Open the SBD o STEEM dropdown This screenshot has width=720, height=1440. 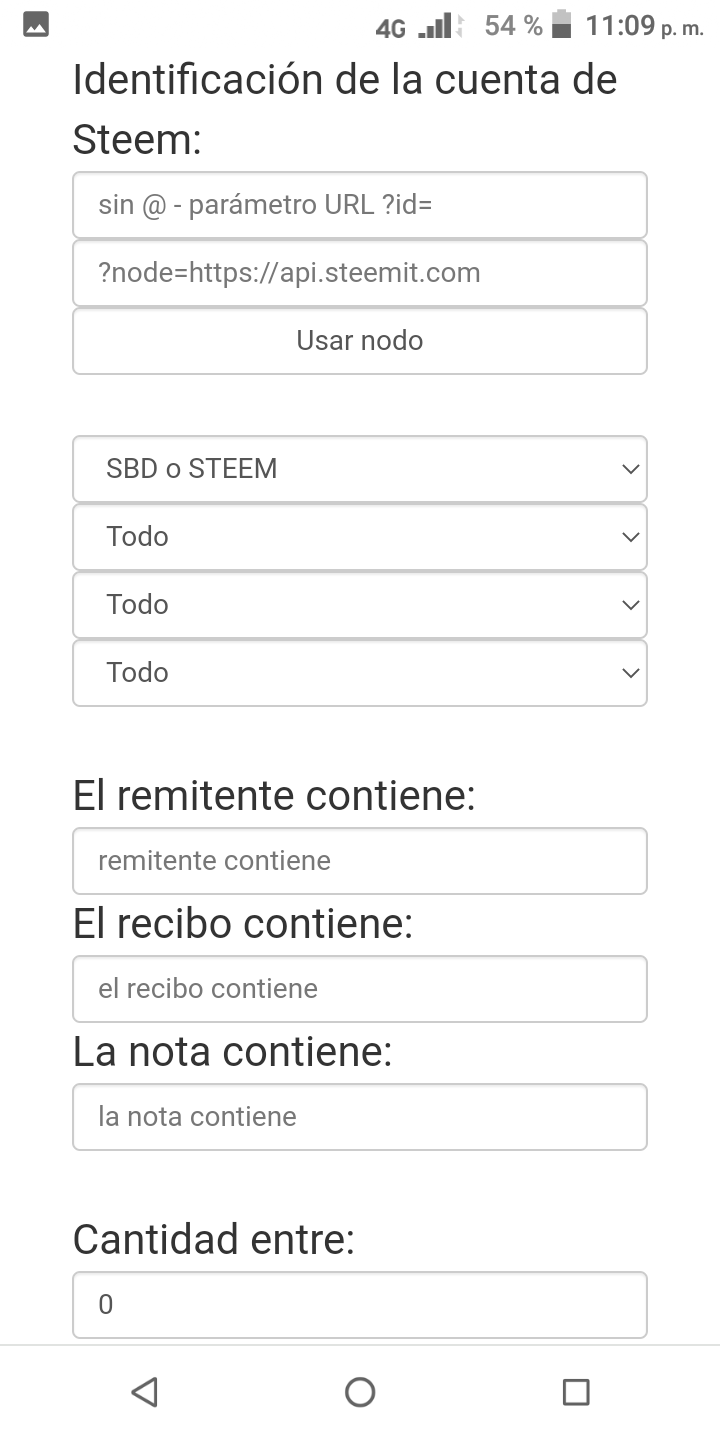[360, 469]
